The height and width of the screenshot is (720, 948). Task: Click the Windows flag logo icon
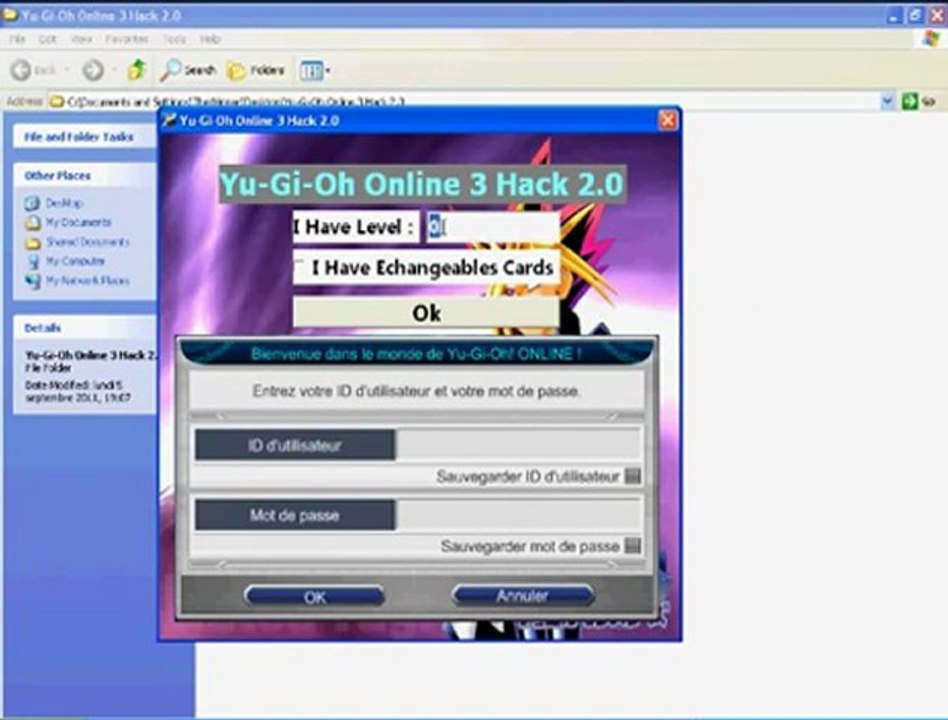pos(932,39)
